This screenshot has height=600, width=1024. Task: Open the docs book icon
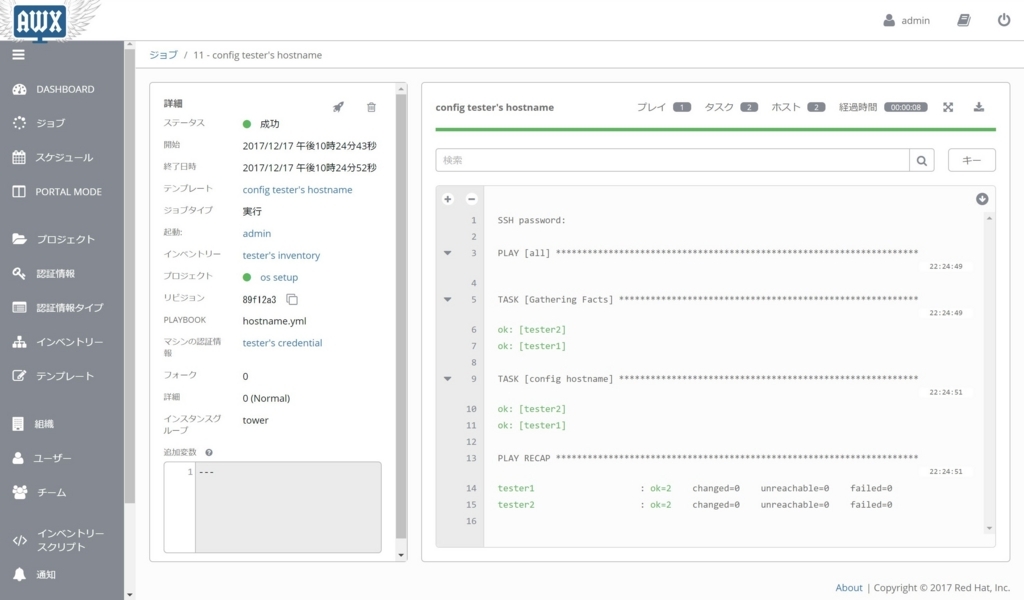(x=964, y=20)
